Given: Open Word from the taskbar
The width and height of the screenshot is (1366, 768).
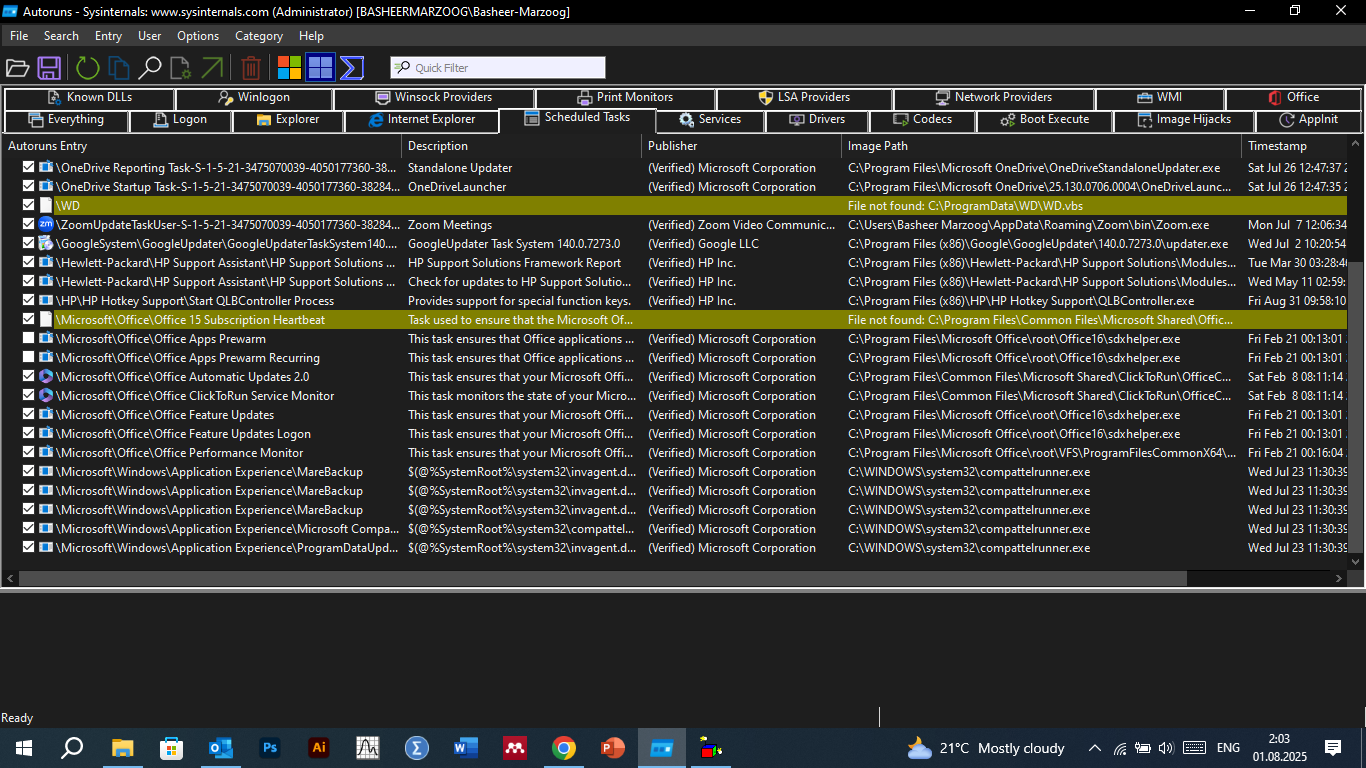Looking at the screenshot, I should click(x=466, y=748).
